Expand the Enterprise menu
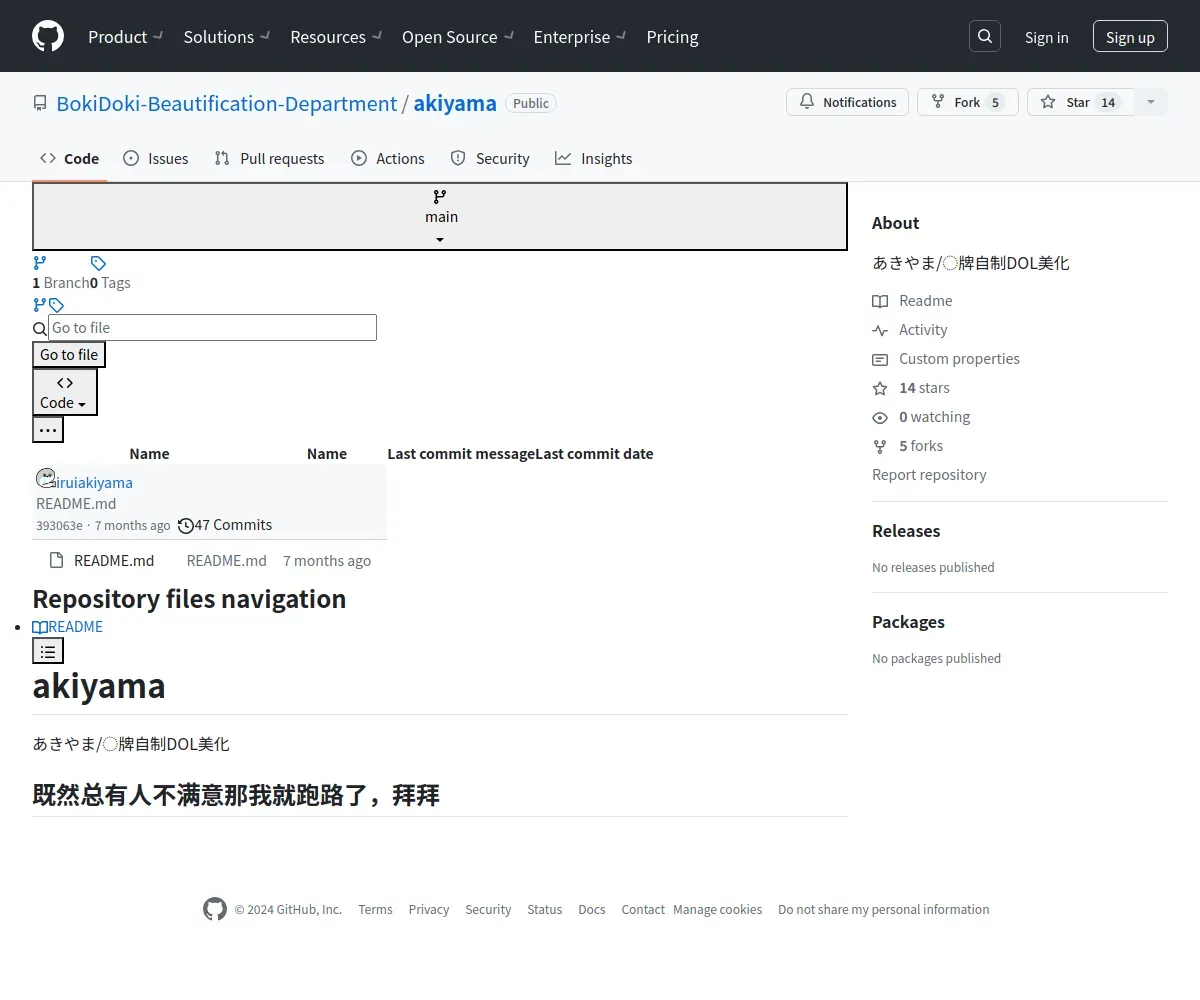This screenshot has height=1000, width=1200. click(x=580, y=37)
